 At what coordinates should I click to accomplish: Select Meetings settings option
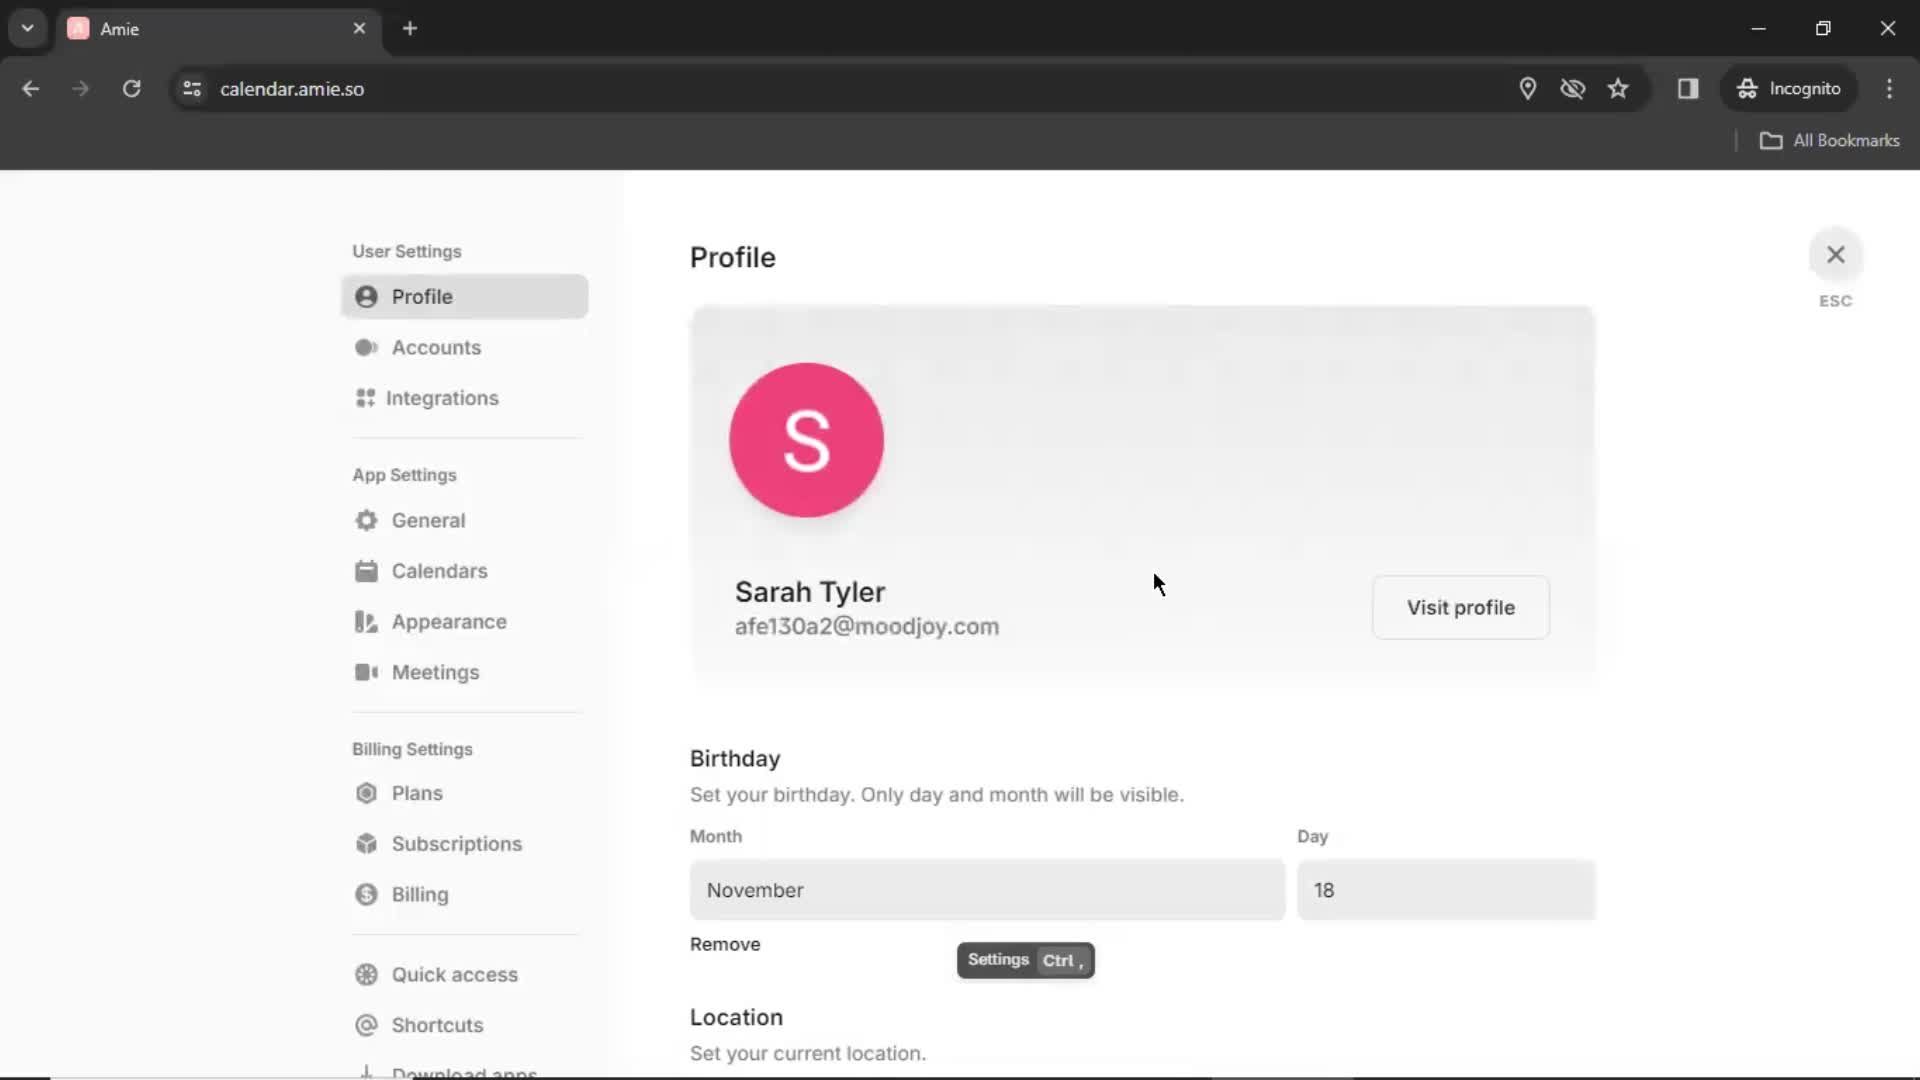434,673
